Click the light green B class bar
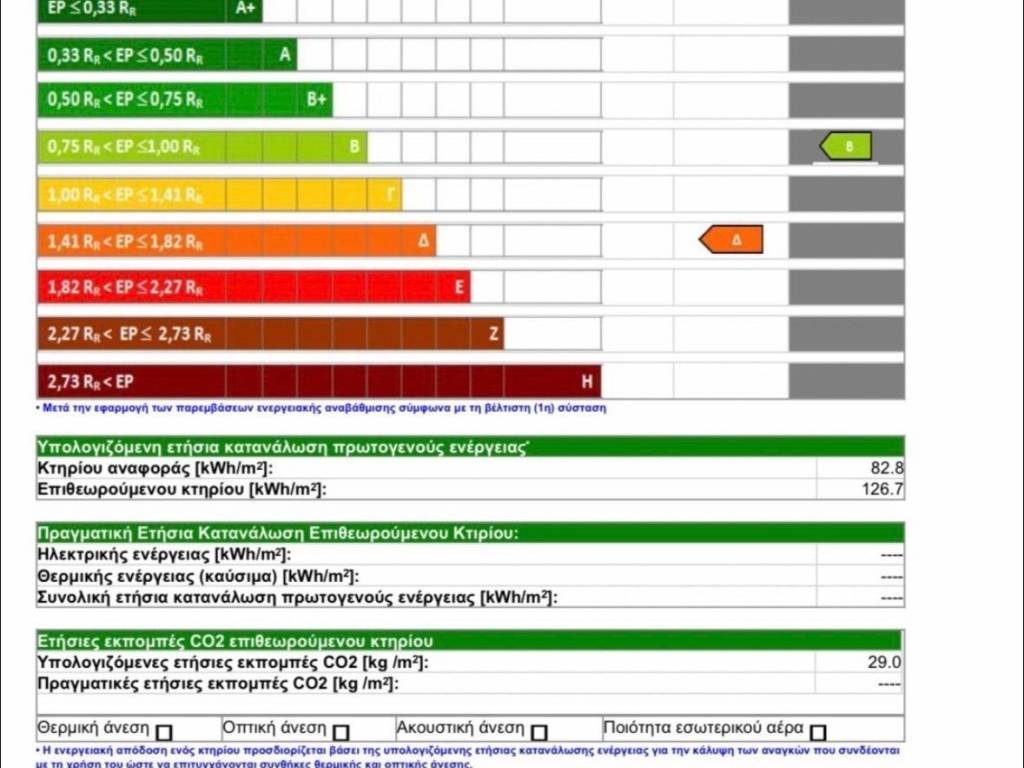The height and width of the screenshot is (768, 1024). 201,147
